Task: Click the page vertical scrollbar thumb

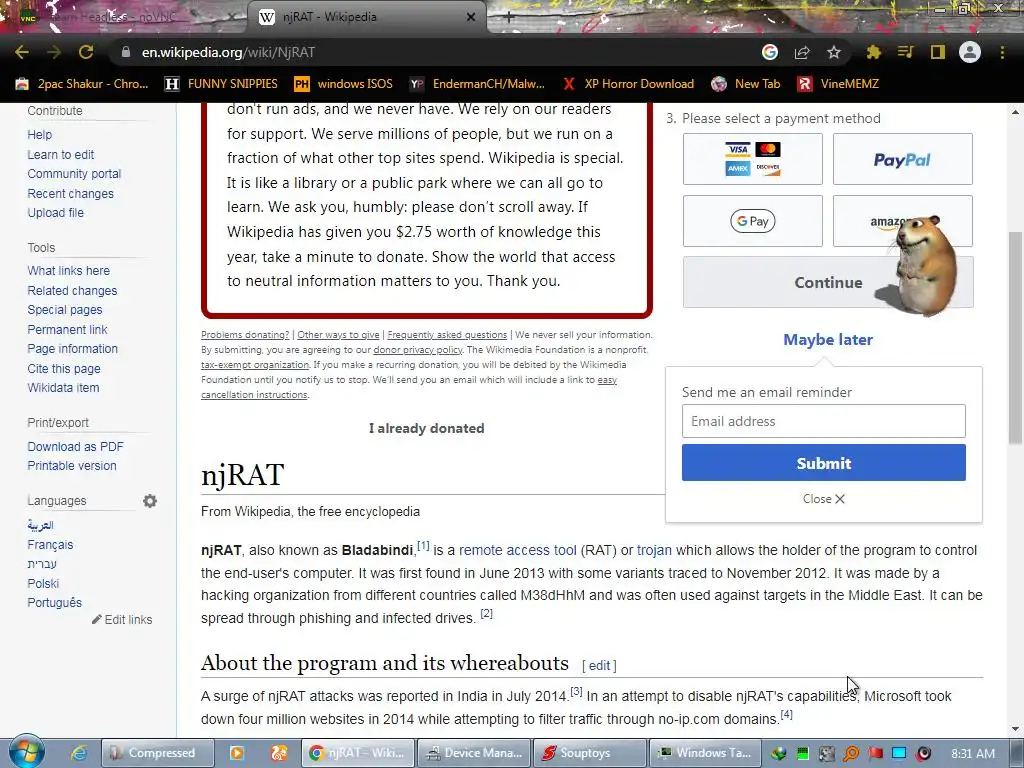Action: [1016, 338]
